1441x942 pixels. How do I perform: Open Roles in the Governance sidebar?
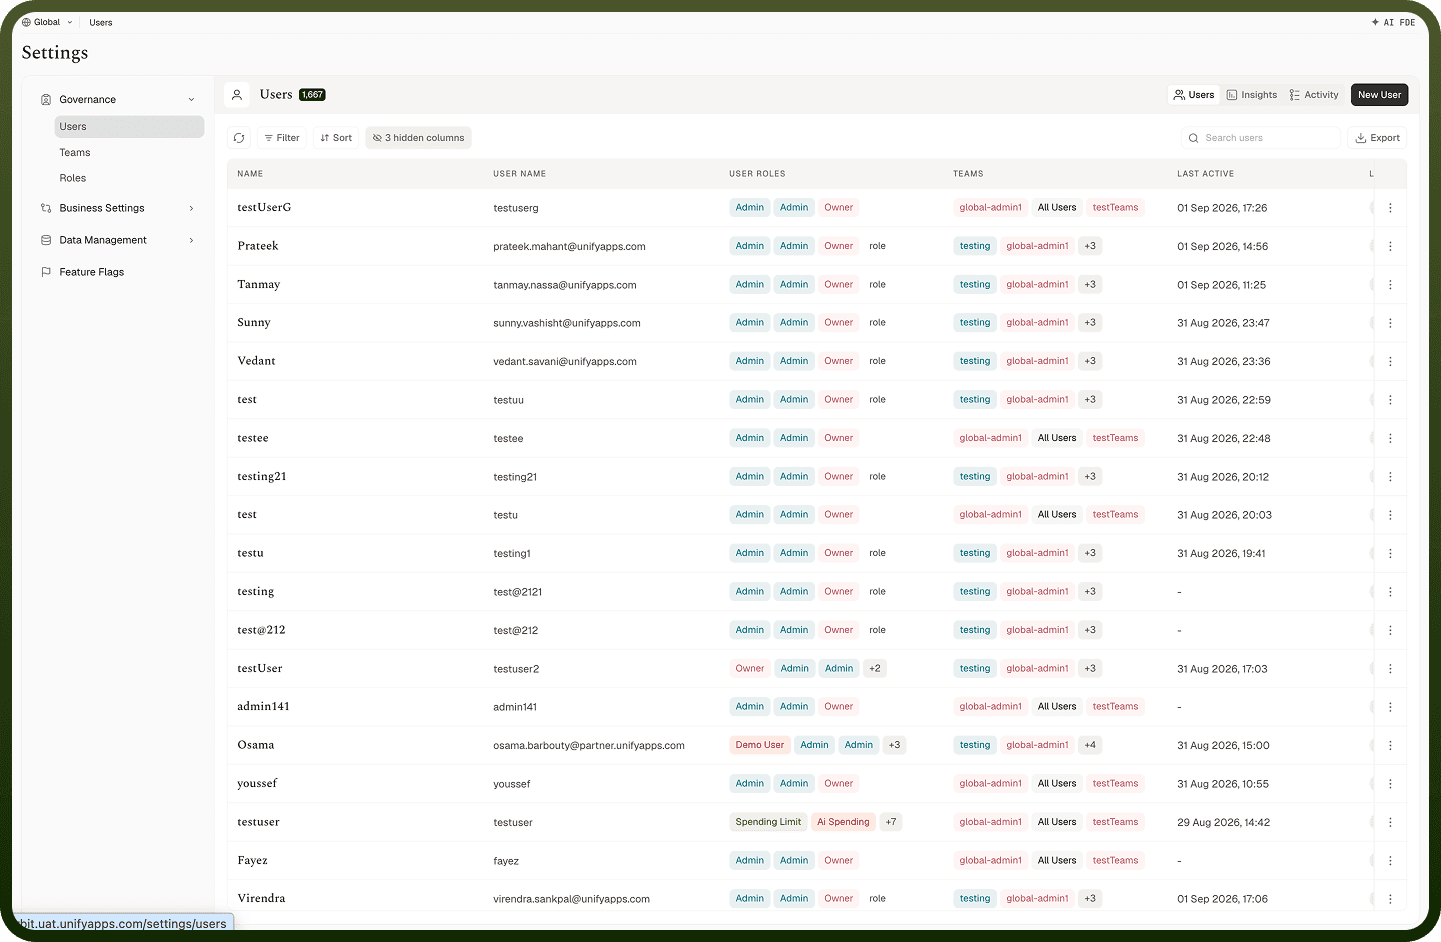coord(129,178)
